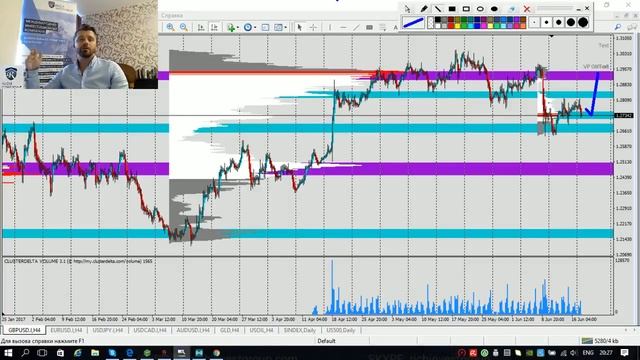Select the straight line drawing tool
This screenshot has height=360, width=640.
[x=438, y=9]
